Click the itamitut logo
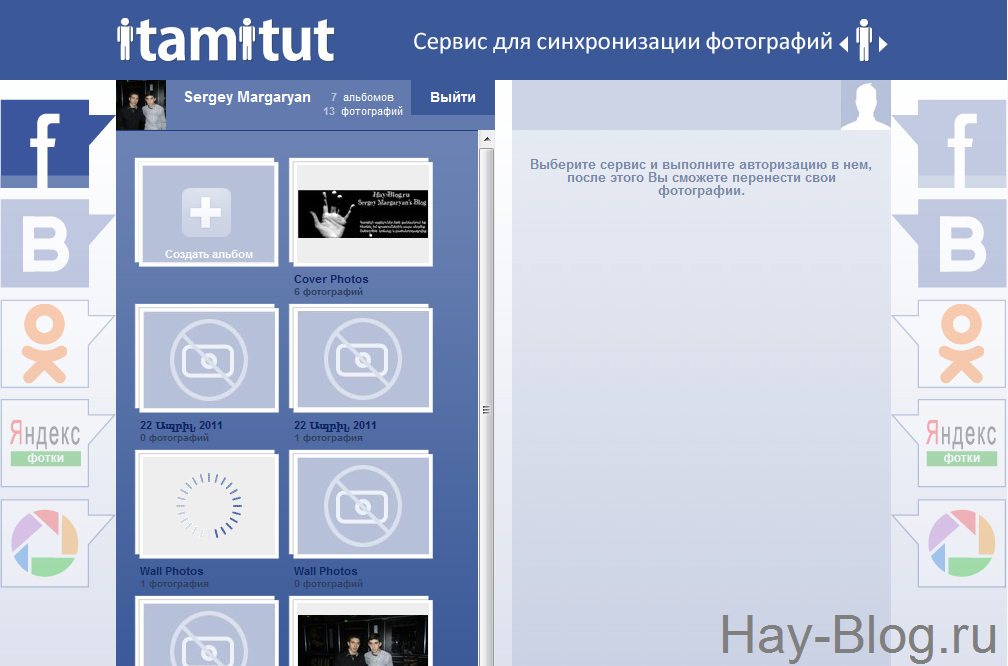Screen dimensions: 1008x666 (x=226, y=40)
